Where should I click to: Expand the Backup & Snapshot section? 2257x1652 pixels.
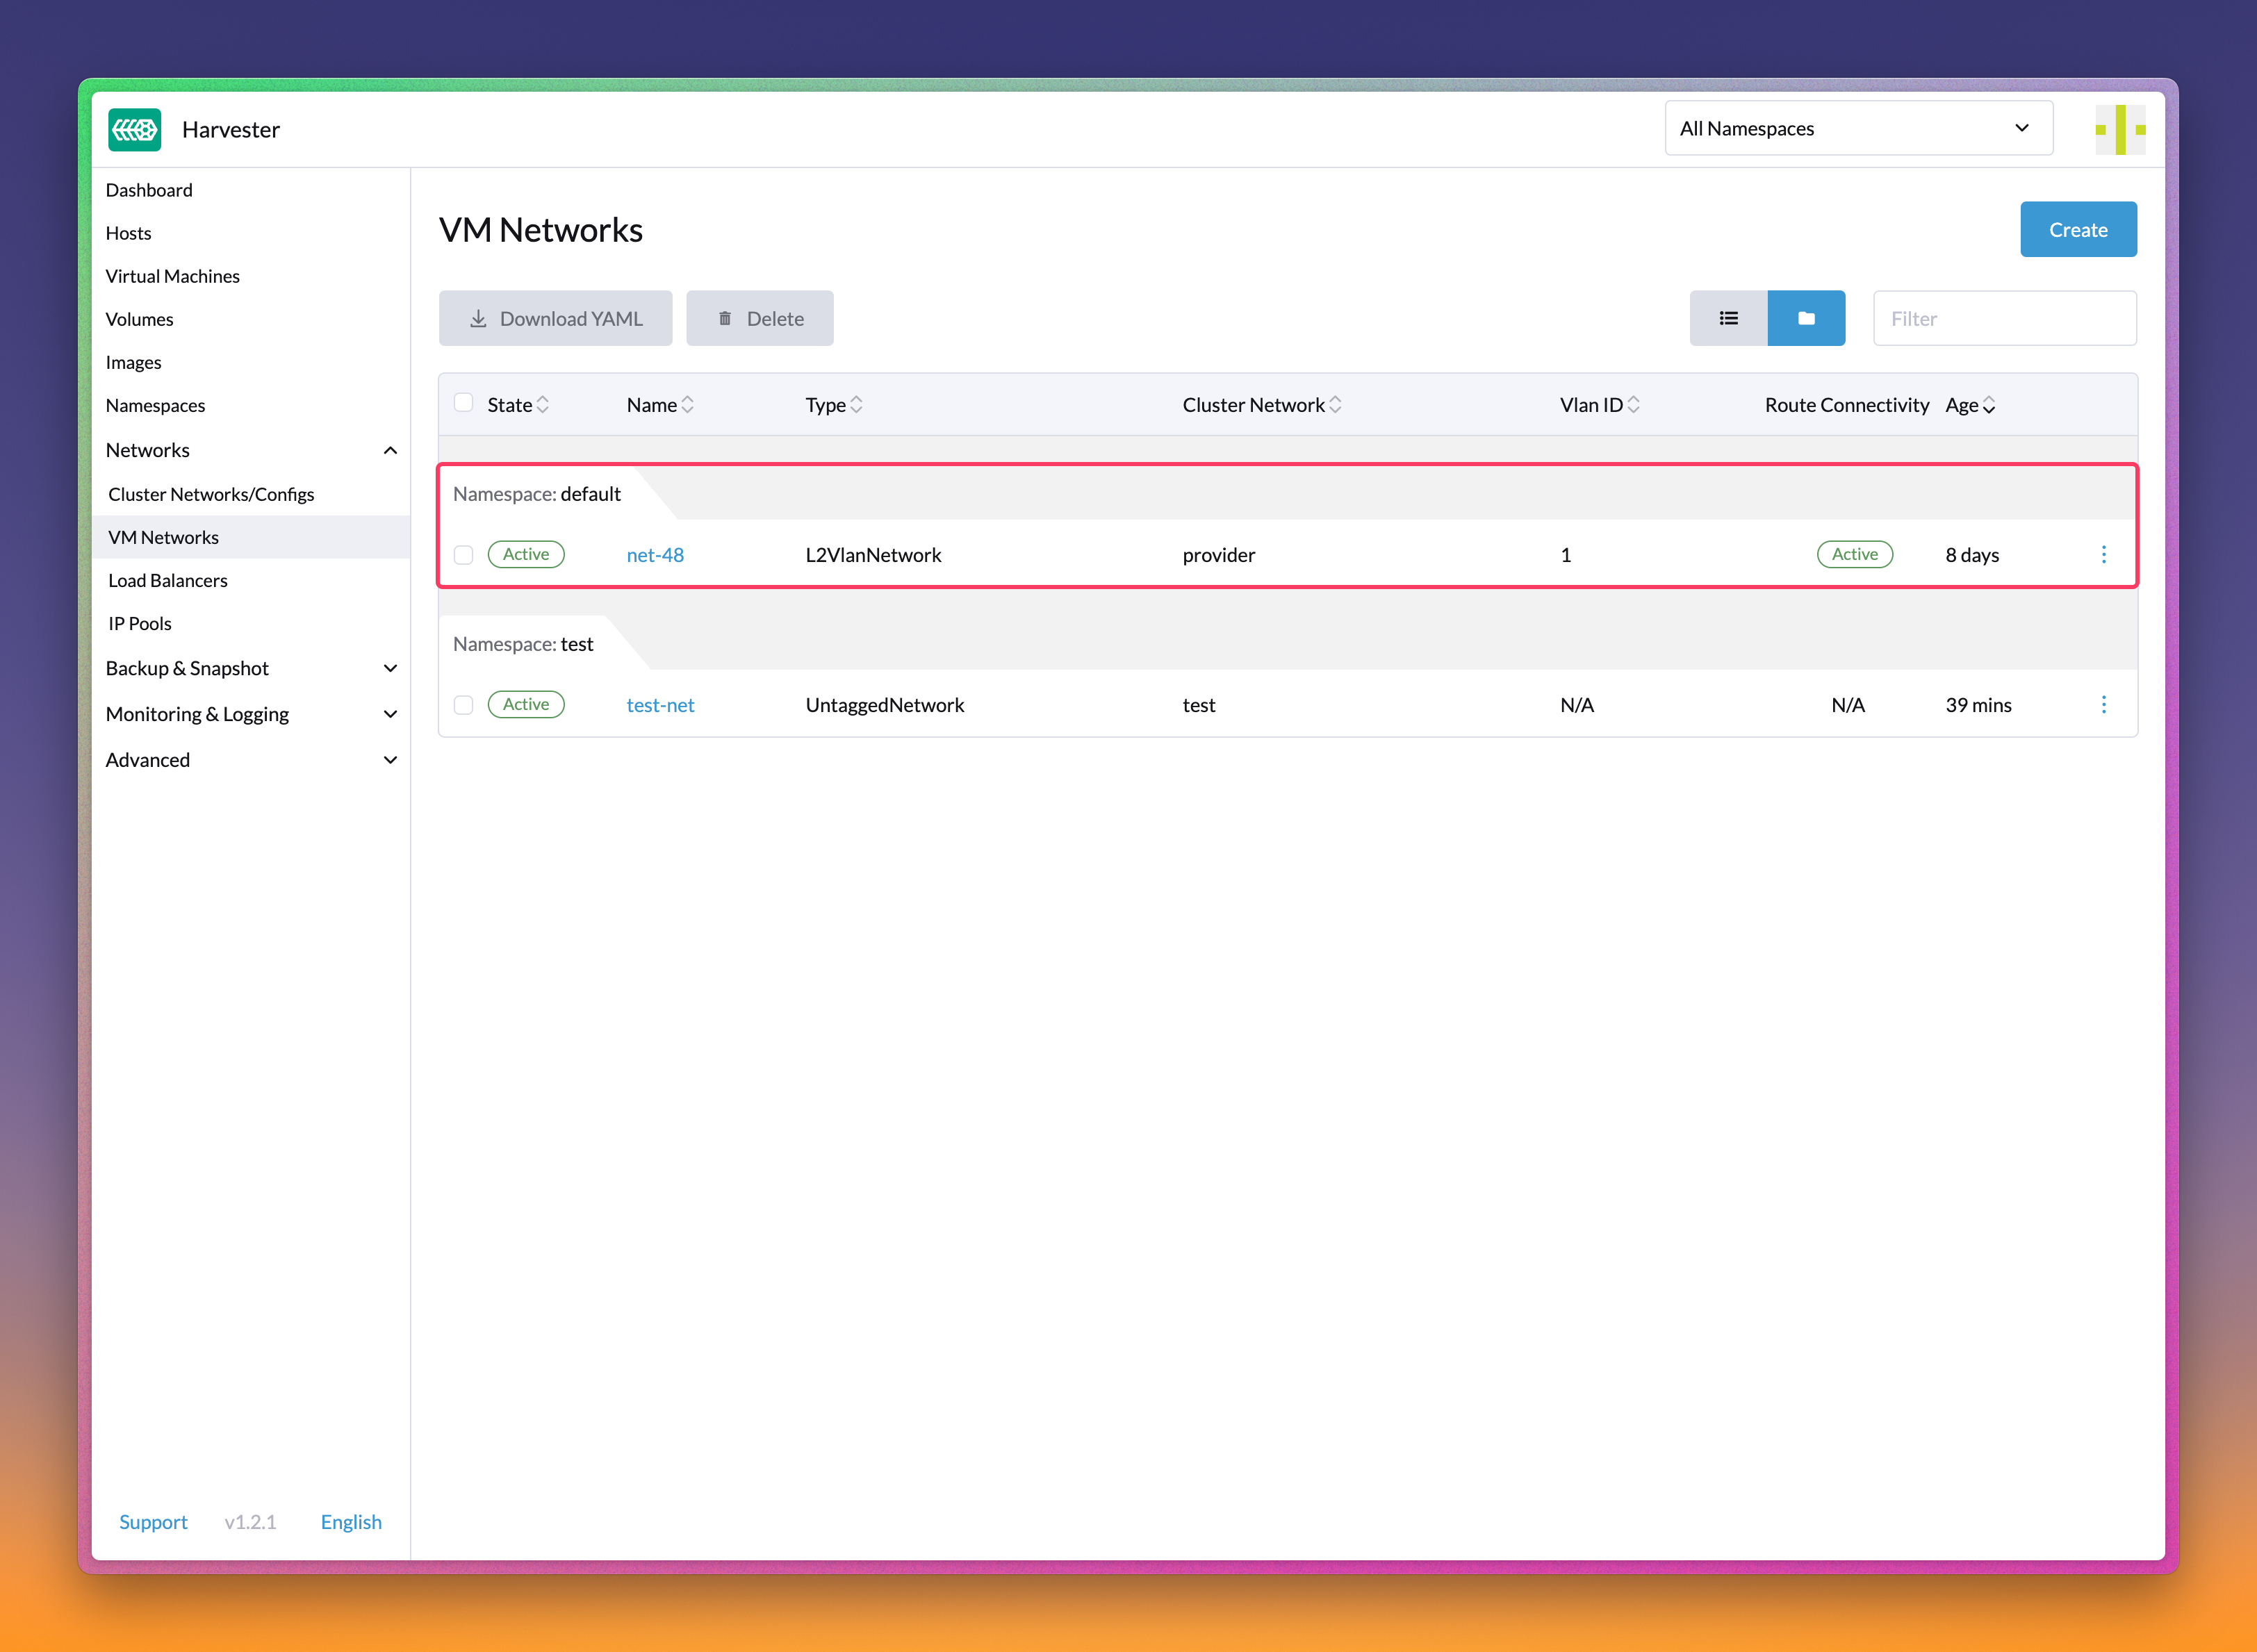pos(390,668)
